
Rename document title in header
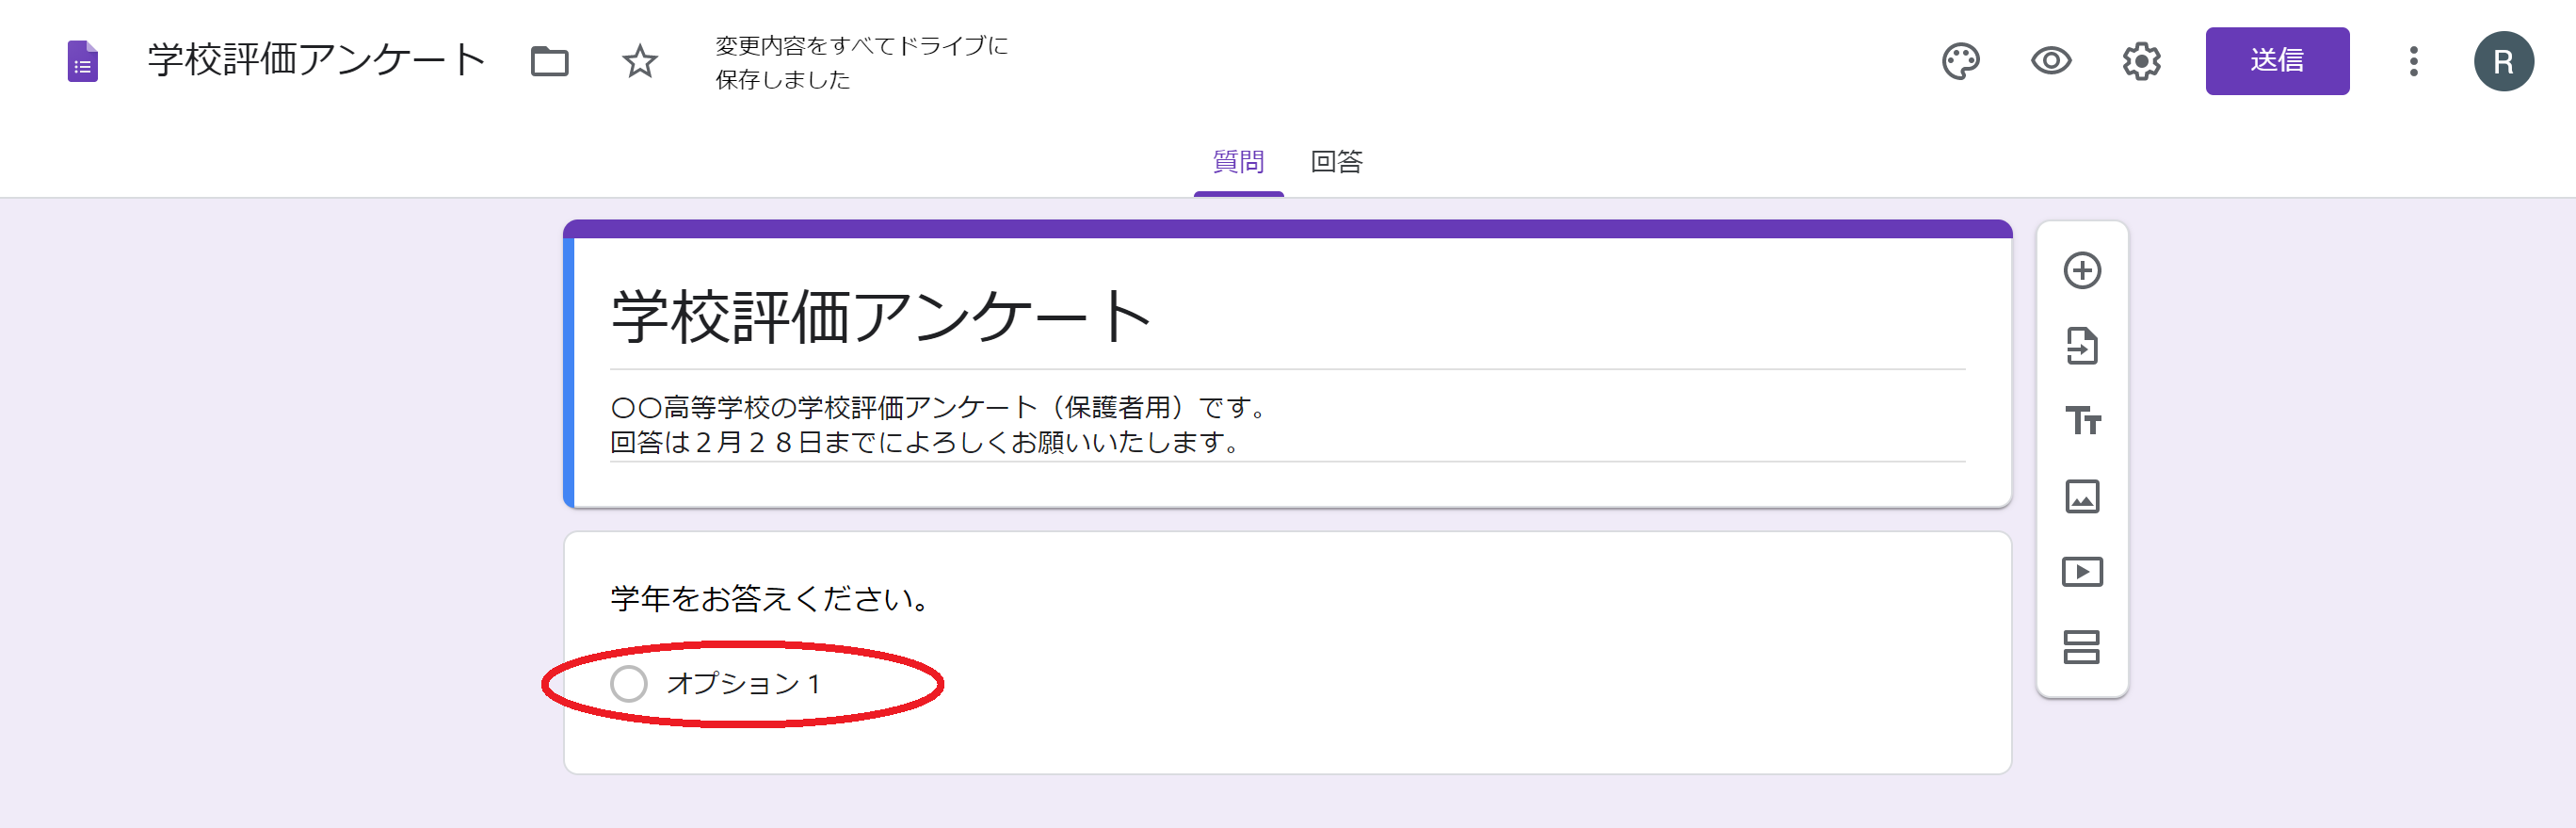click(317, 60)
